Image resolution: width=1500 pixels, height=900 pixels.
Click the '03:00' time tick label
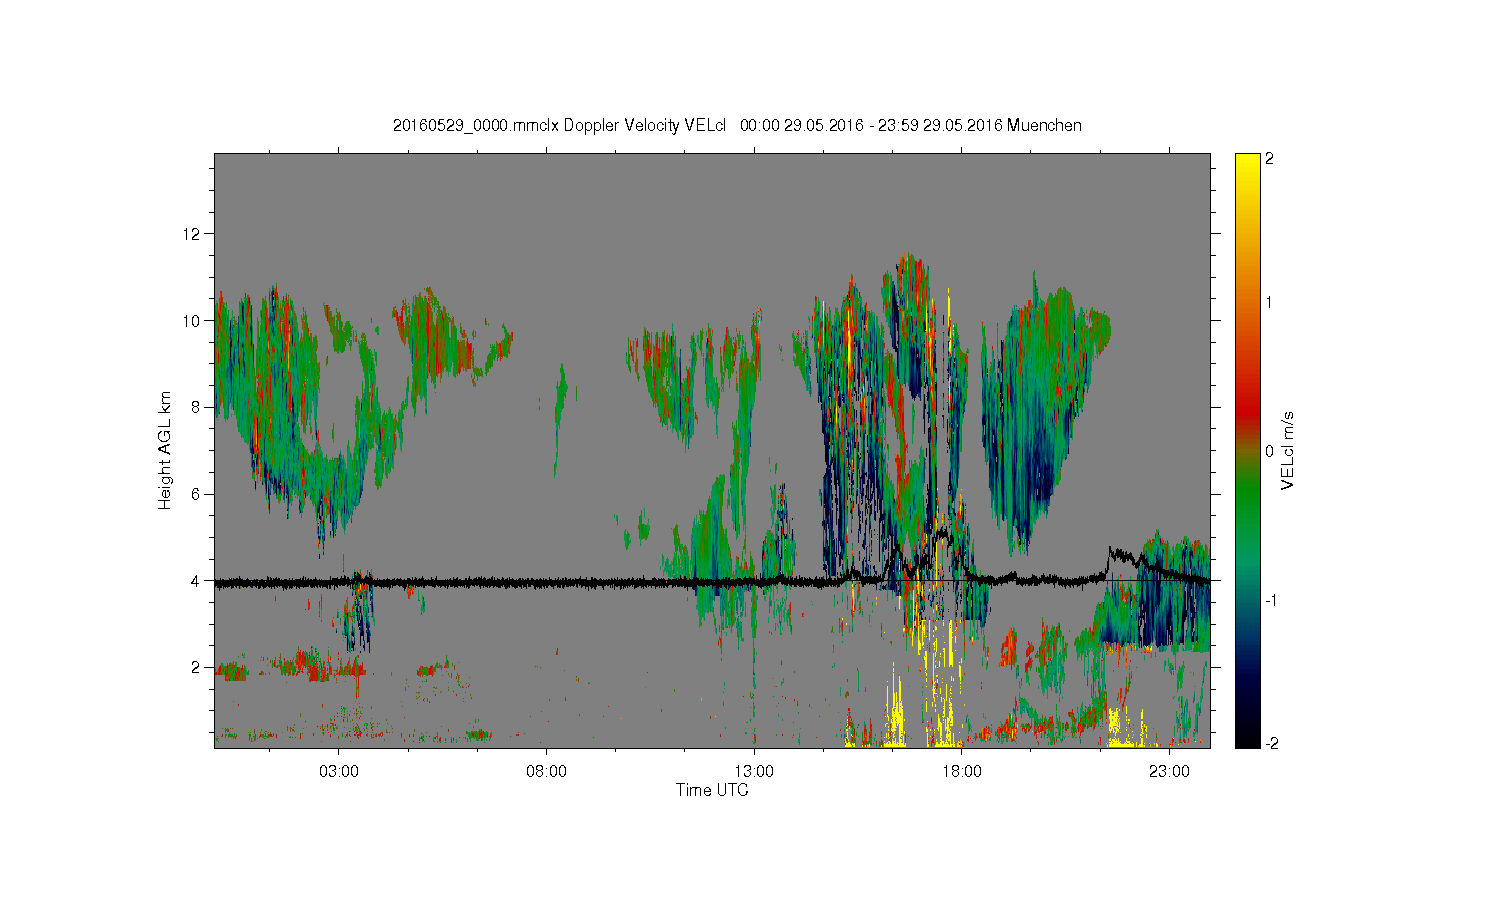pyautogui.click(x=339, y=772)
